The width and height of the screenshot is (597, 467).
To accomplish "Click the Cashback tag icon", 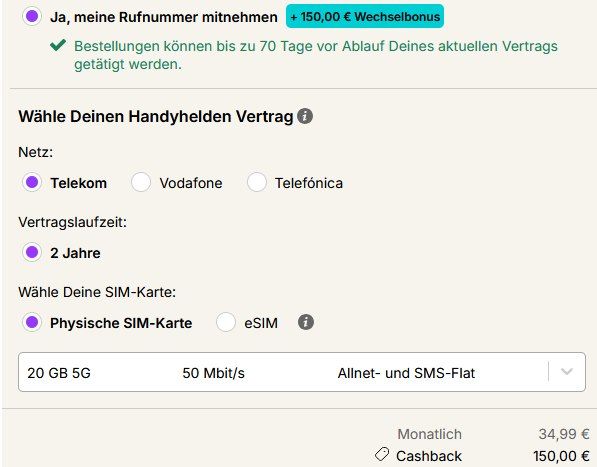I will coord(382,454).
